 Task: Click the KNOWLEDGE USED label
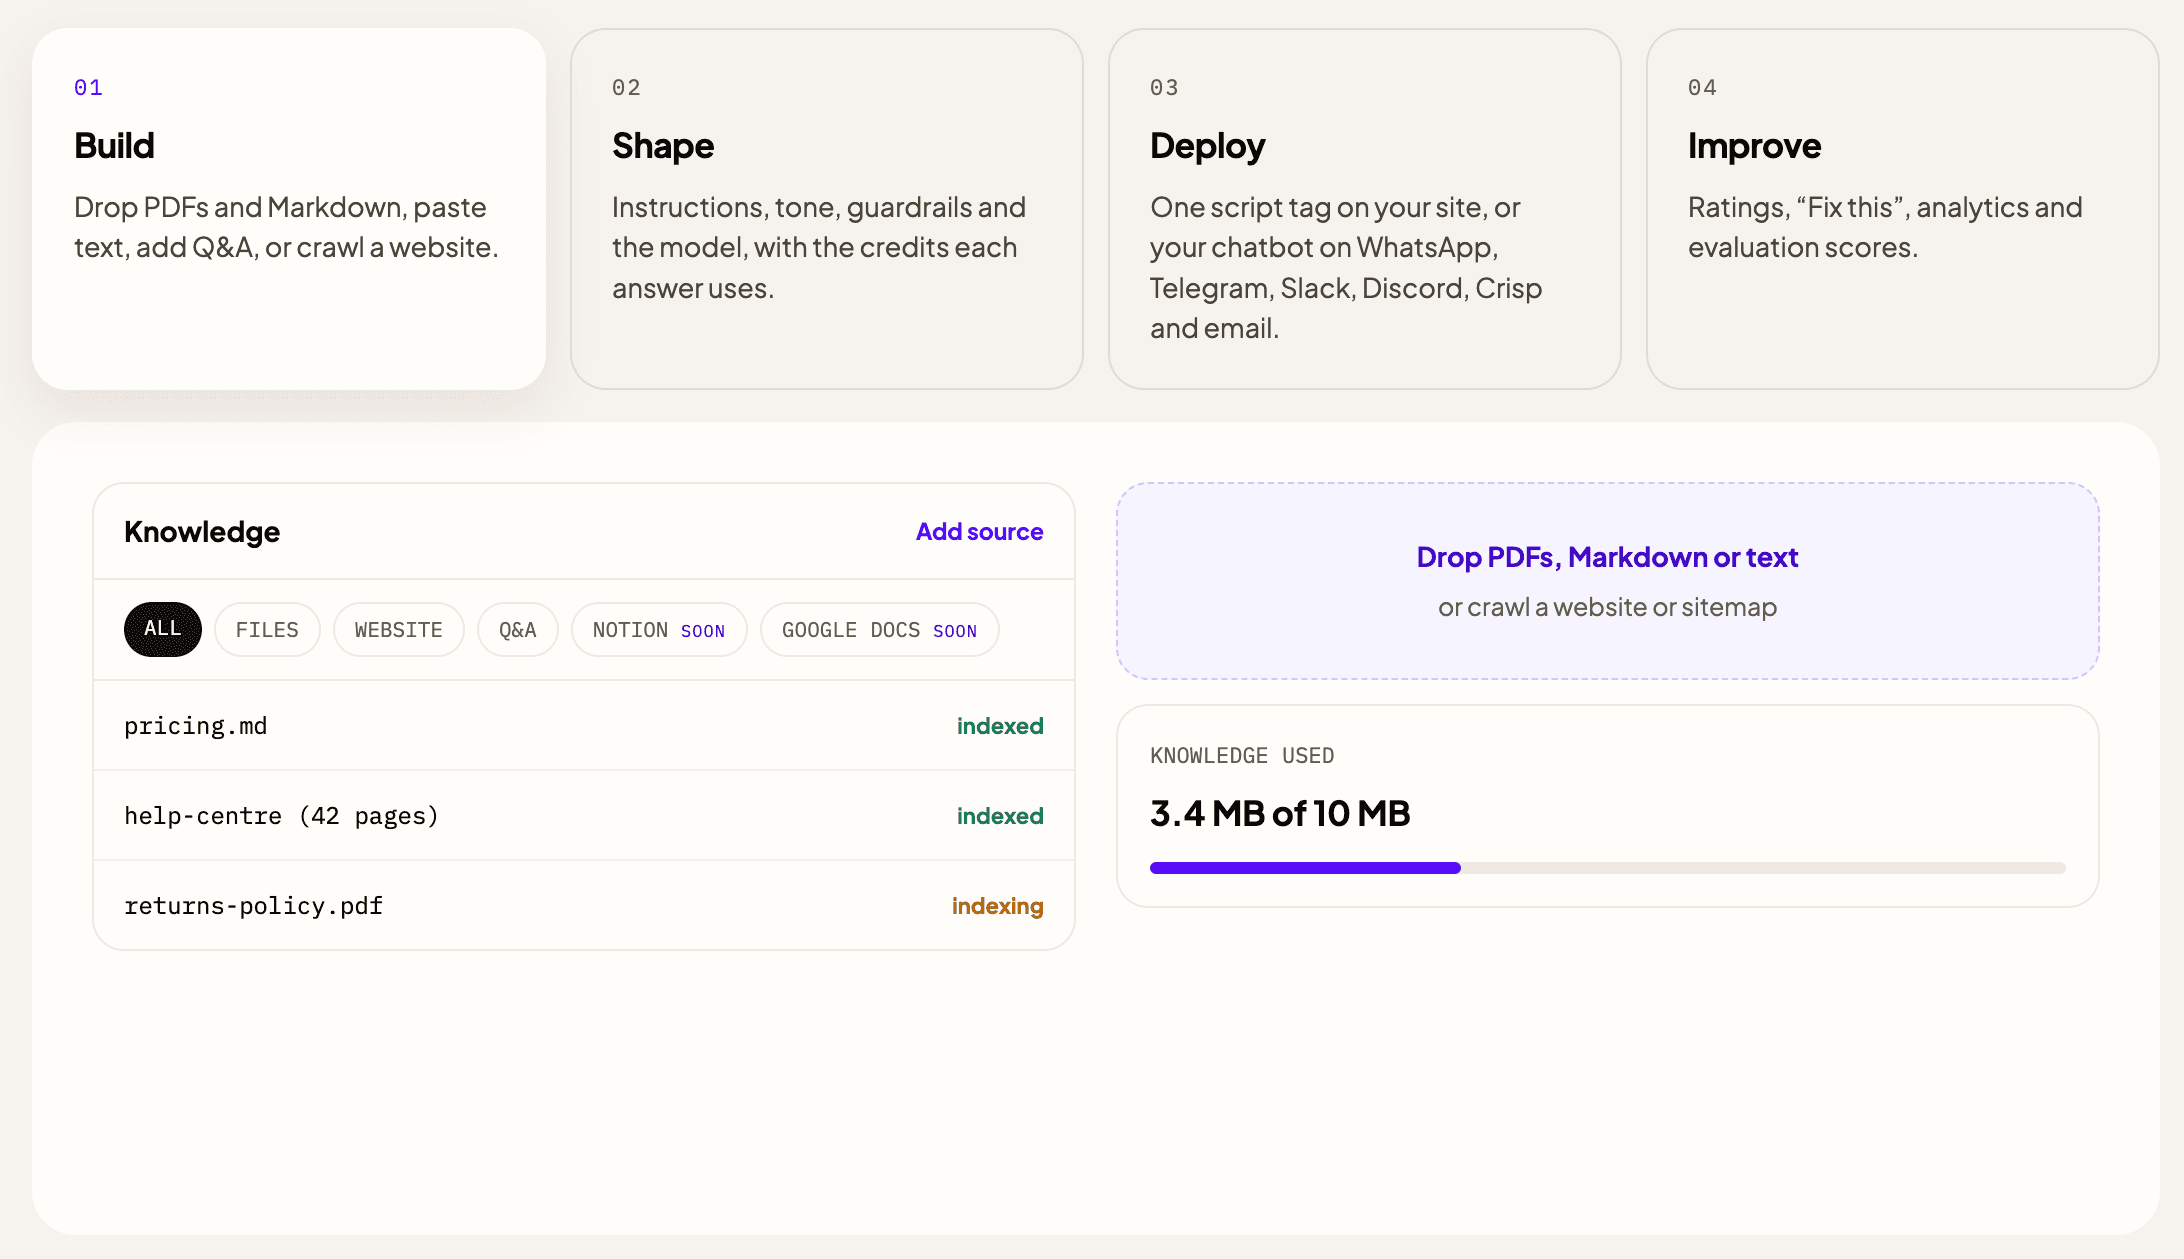click(x=1242, y=756)
